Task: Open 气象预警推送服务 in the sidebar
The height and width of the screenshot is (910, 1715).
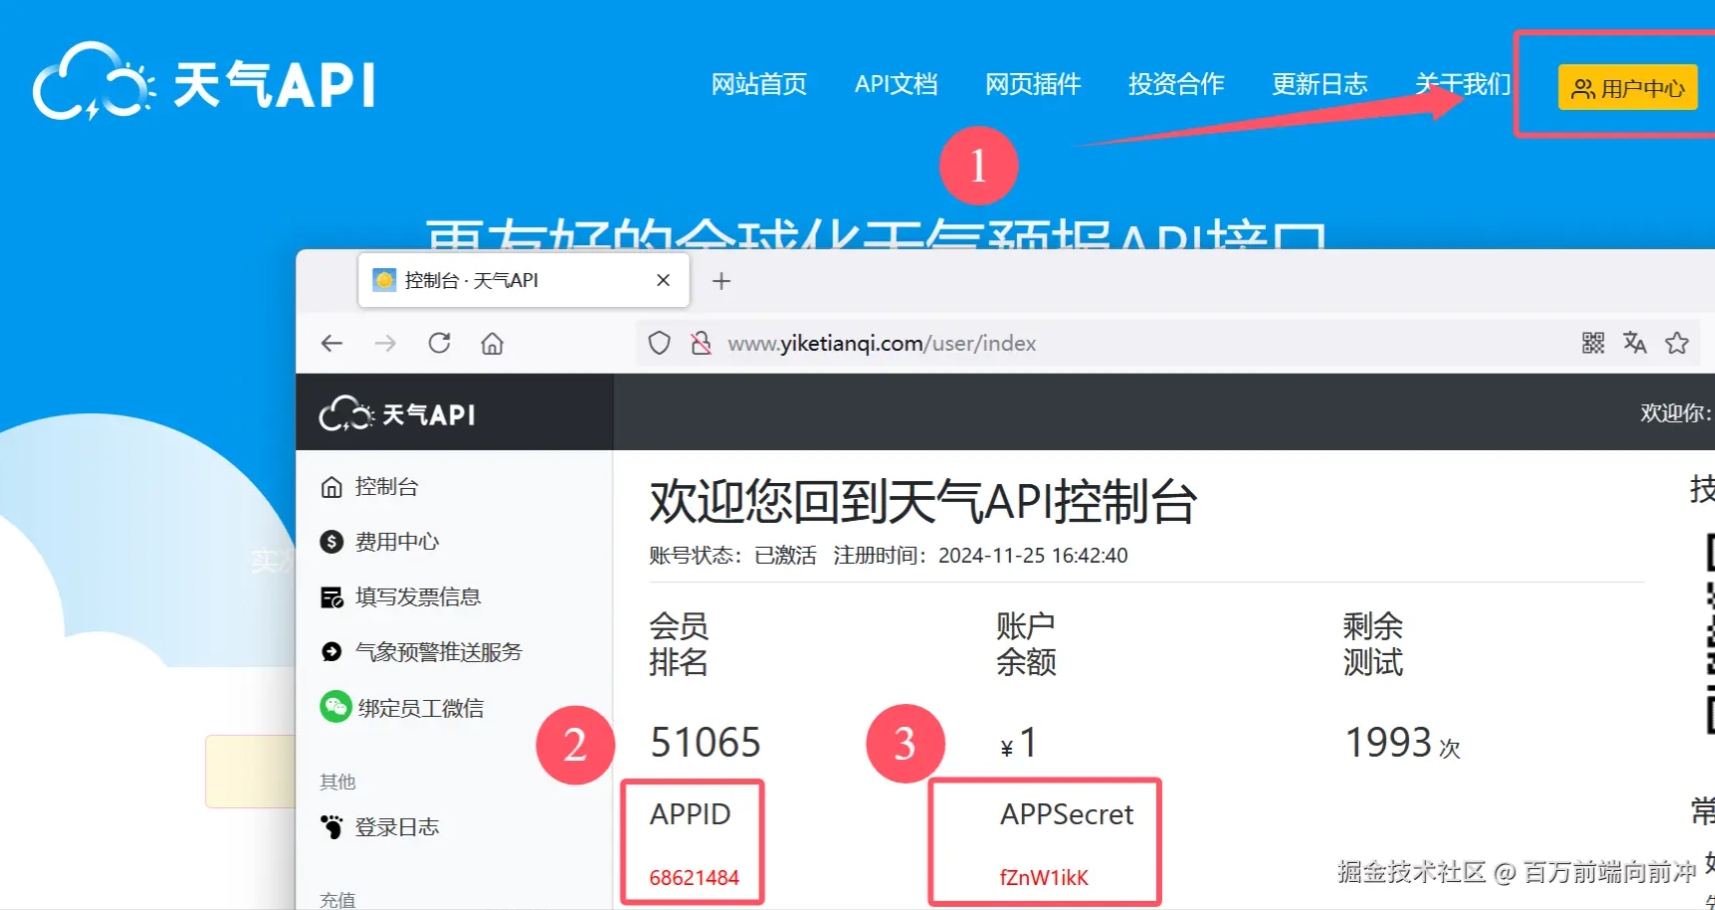Action: pyautogui.click(x=422, y=652)
